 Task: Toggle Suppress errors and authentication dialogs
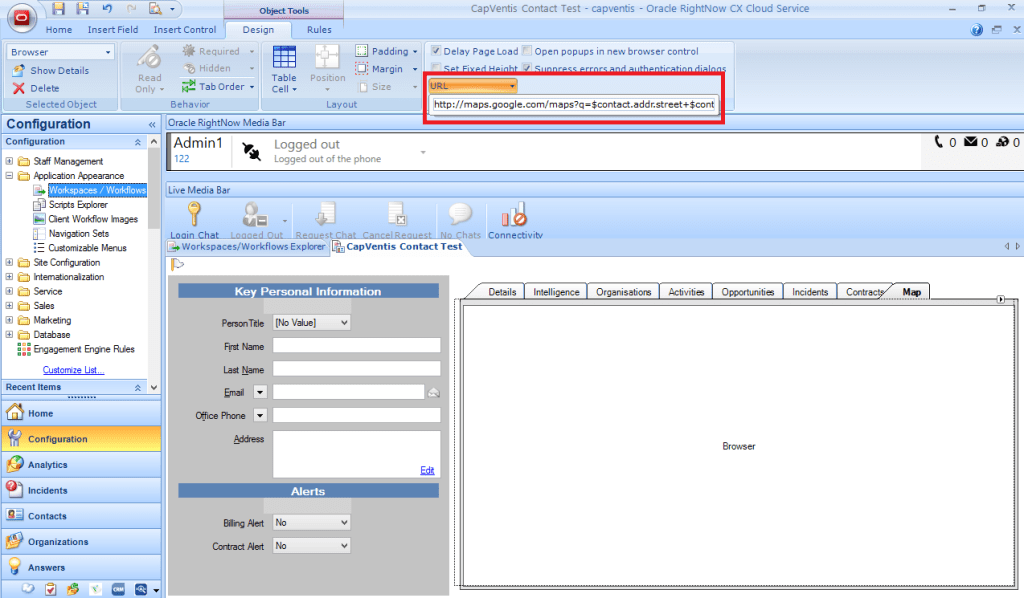pyautogui.click(x=527, y=69)
